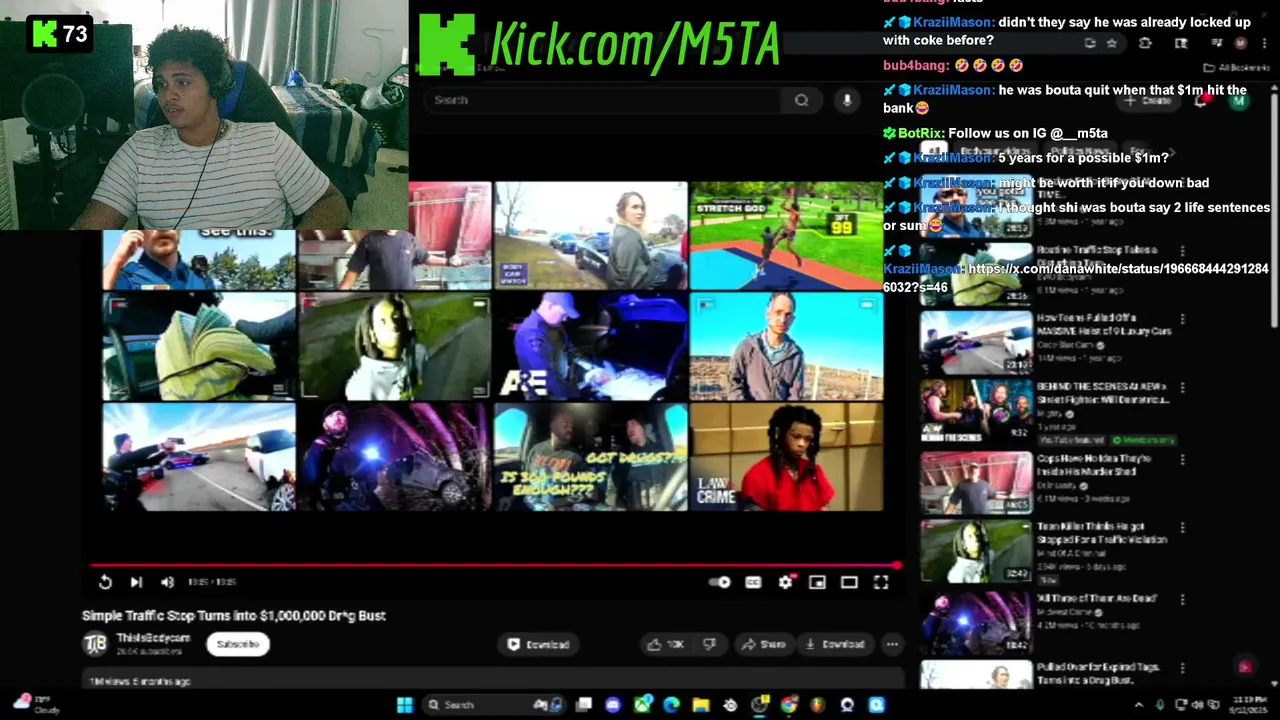Click the red video progress bar
The image size is (1280, 720).
click(494, 566)
